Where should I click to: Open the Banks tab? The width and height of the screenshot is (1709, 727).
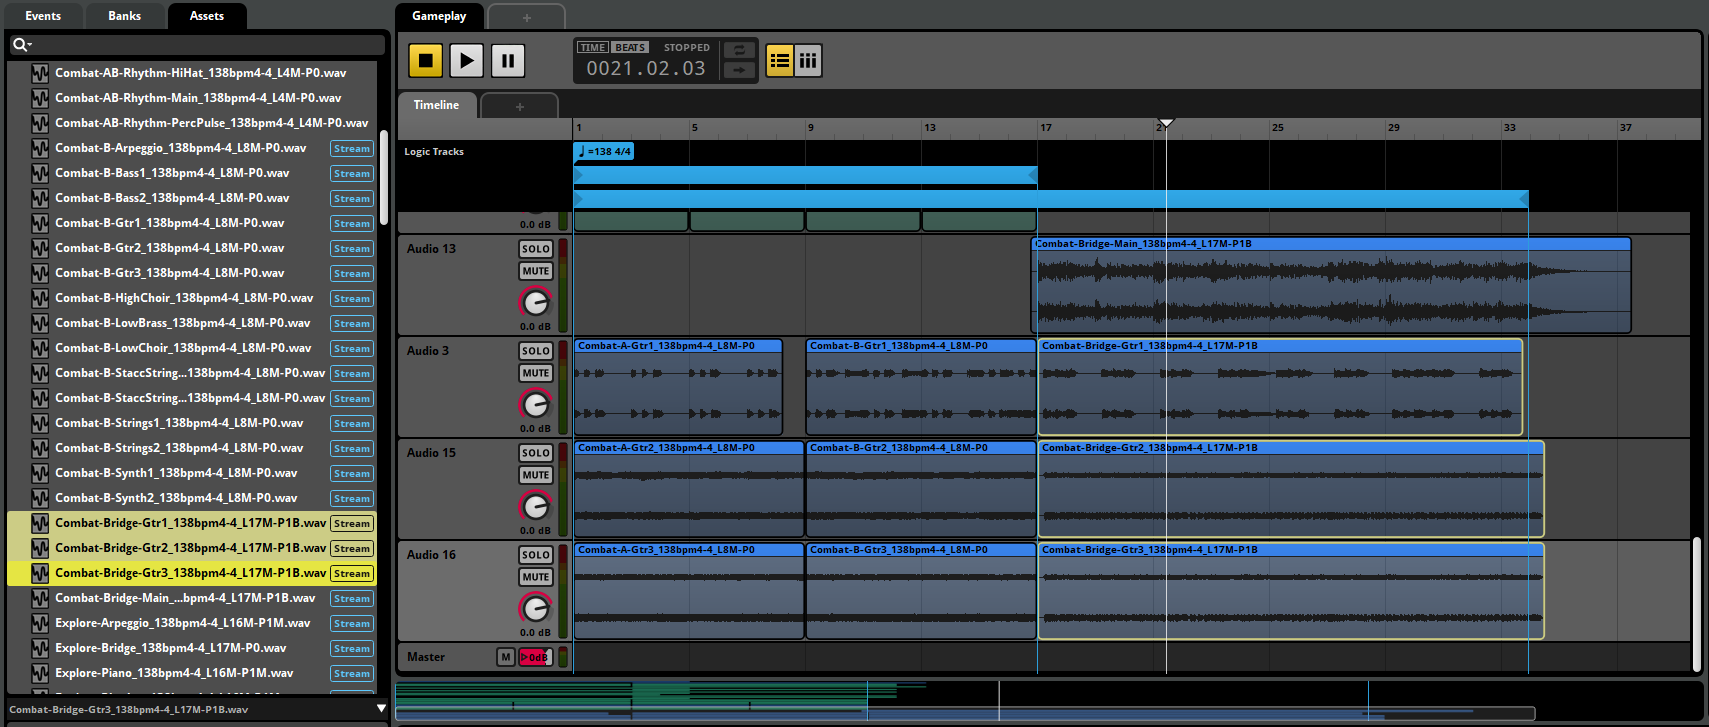point(125,16)
